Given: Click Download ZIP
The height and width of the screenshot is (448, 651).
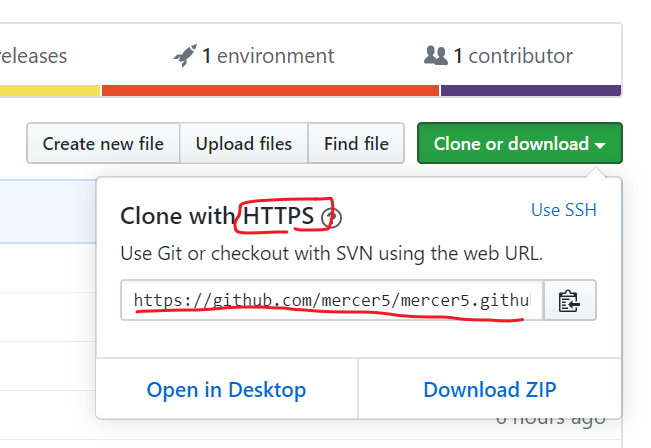Looking at the screenshot, I should click(490, 389).
